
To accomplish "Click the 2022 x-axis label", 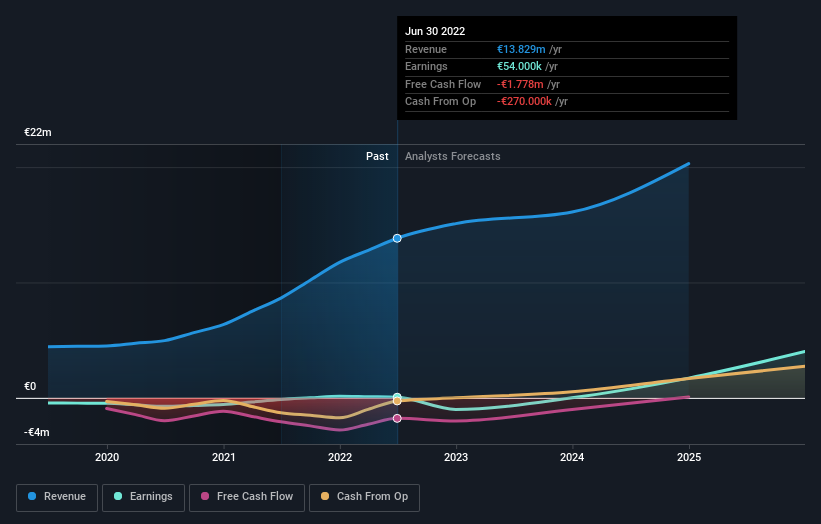I will click(340, 457).
